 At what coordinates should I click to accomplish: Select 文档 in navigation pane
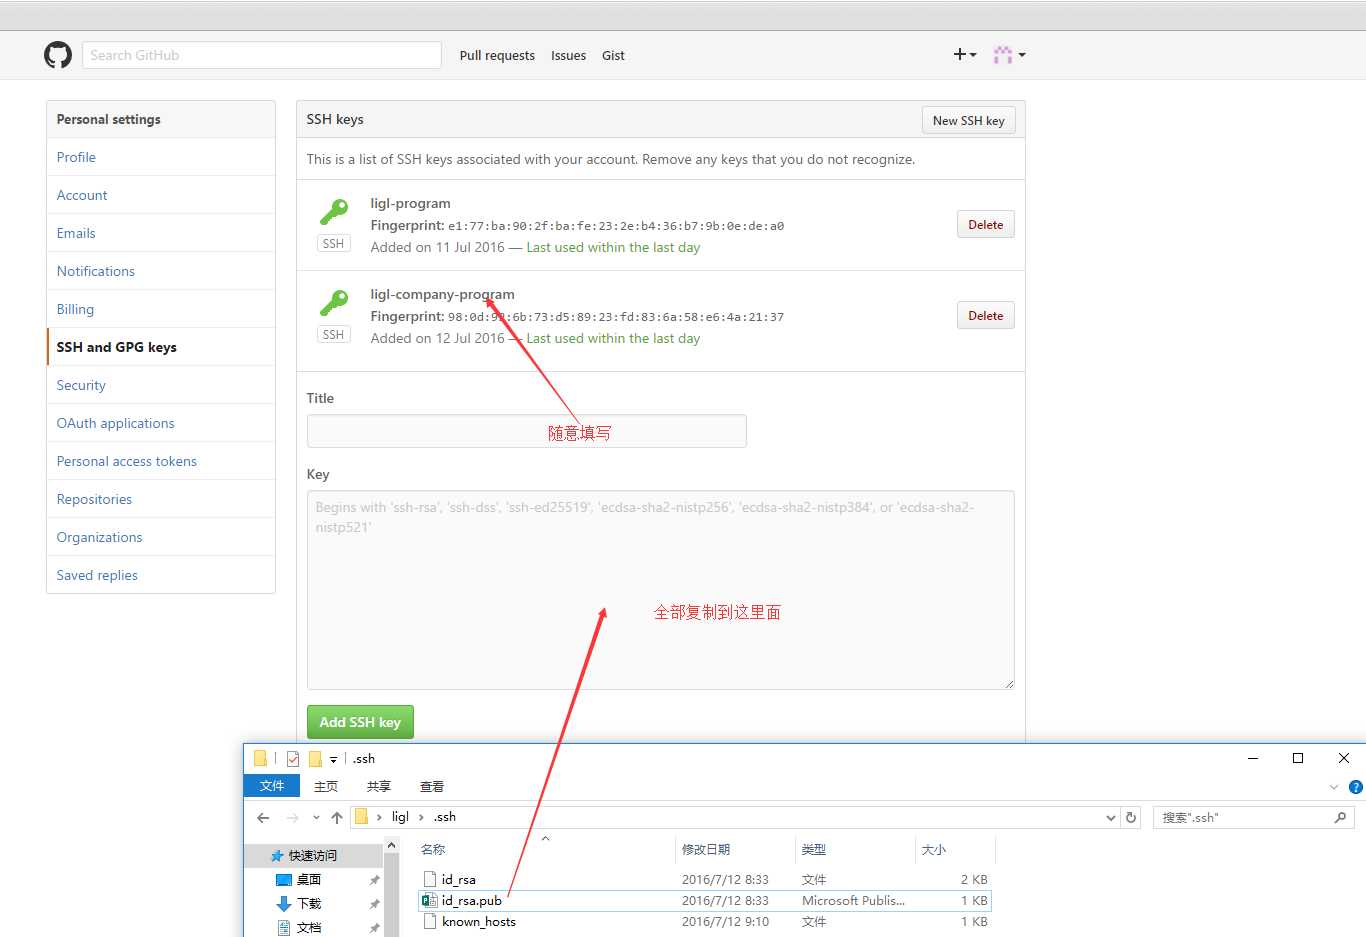point(308,928)
